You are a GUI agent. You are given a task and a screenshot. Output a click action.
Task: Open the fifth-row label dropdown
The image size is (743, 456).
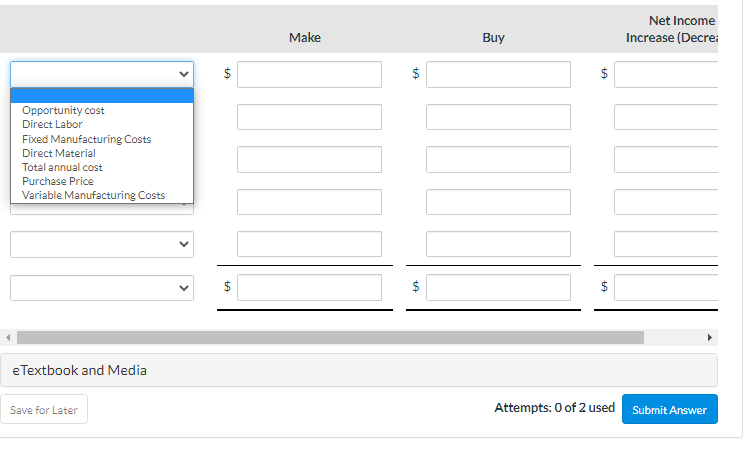[102, 244]
